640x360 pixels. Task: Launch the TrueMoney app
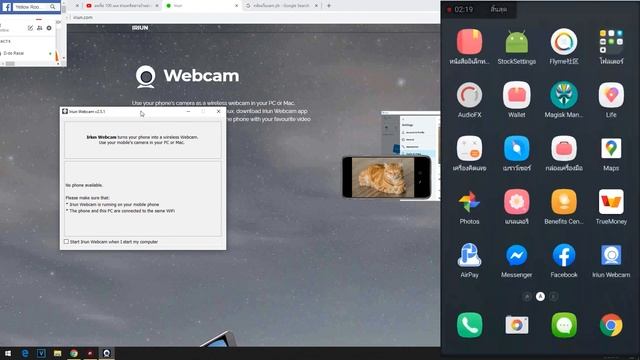click(x=611, y=202)
